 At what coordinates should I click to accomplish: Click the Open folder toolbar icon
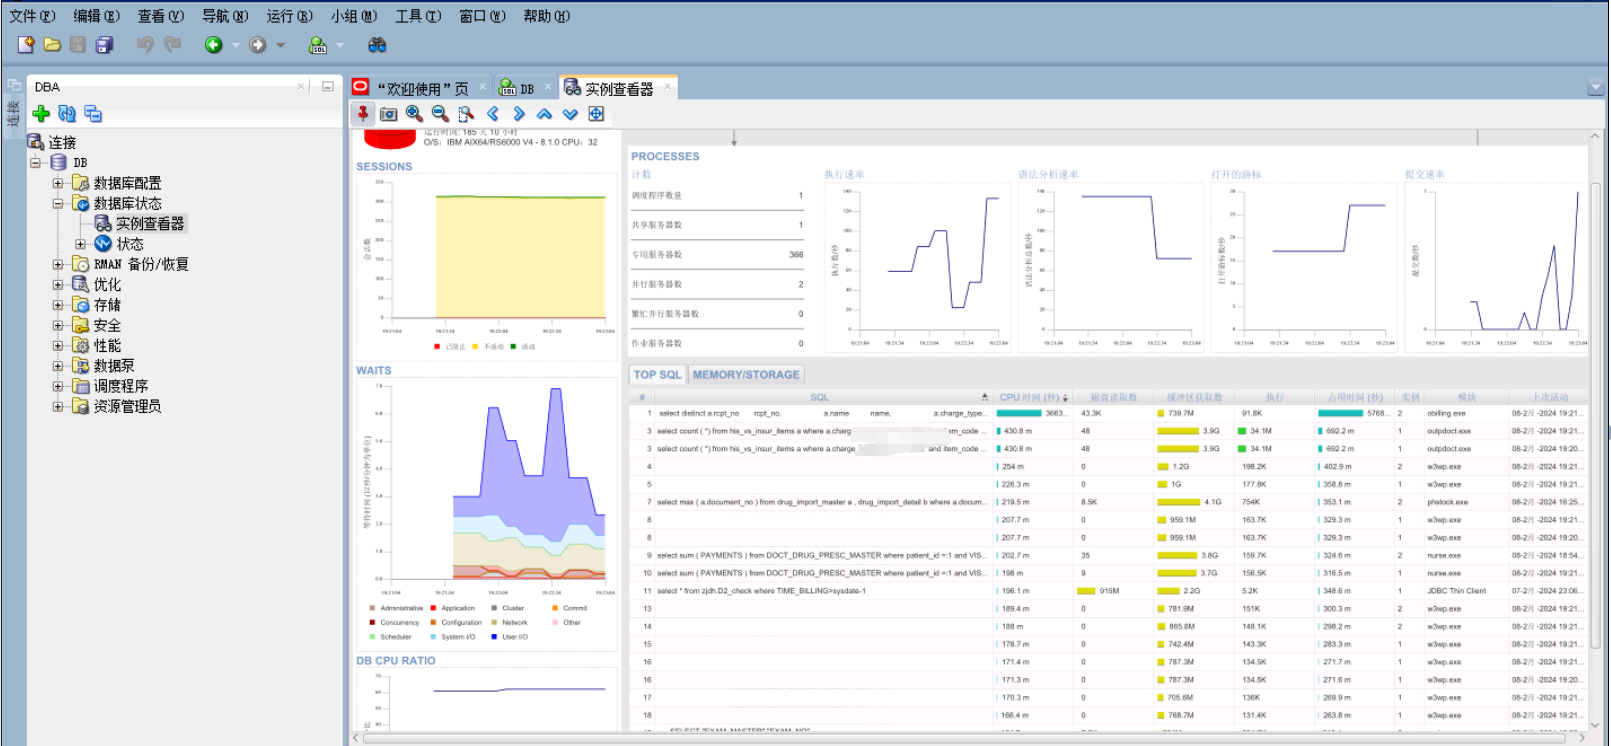pyautogui.click(x=52, y=45)
